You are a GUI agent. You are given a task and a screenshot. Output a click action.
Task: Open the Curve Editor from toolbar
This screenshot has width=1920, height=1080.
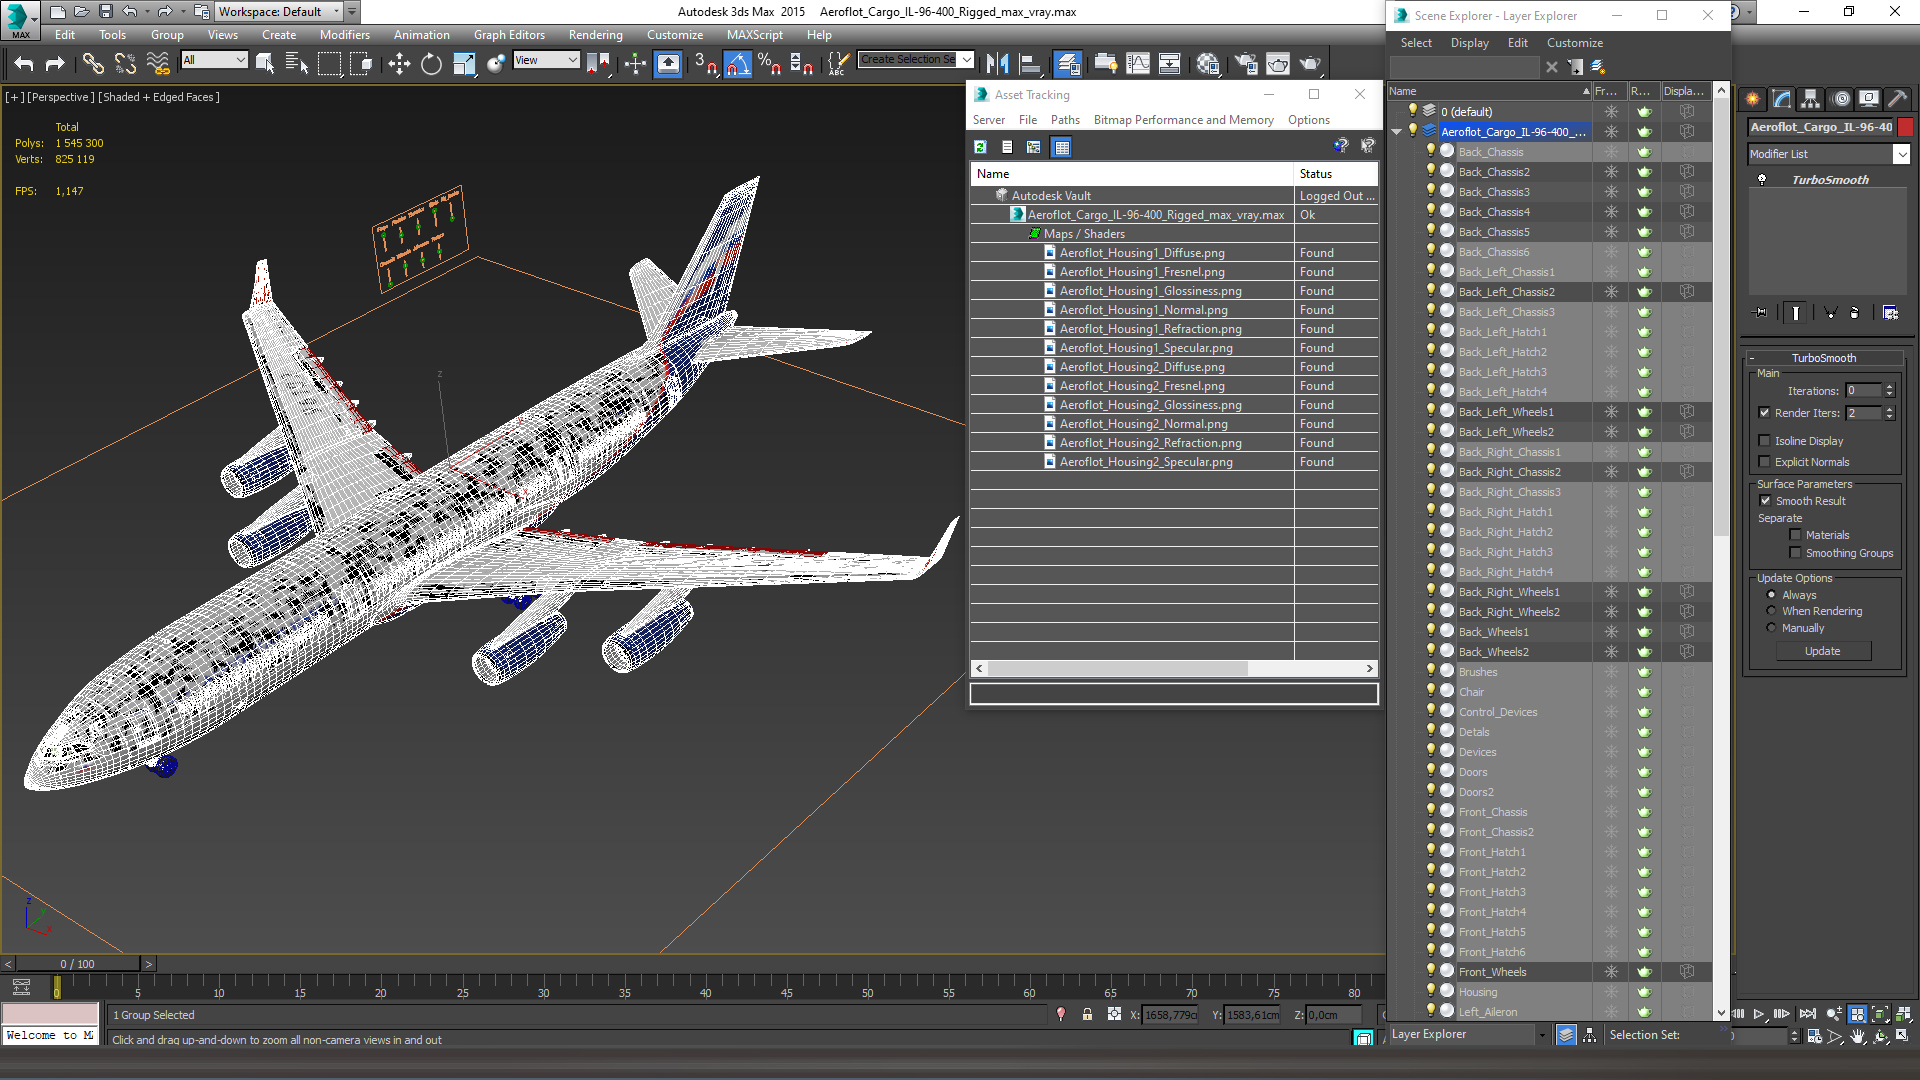pos(1138,64)
